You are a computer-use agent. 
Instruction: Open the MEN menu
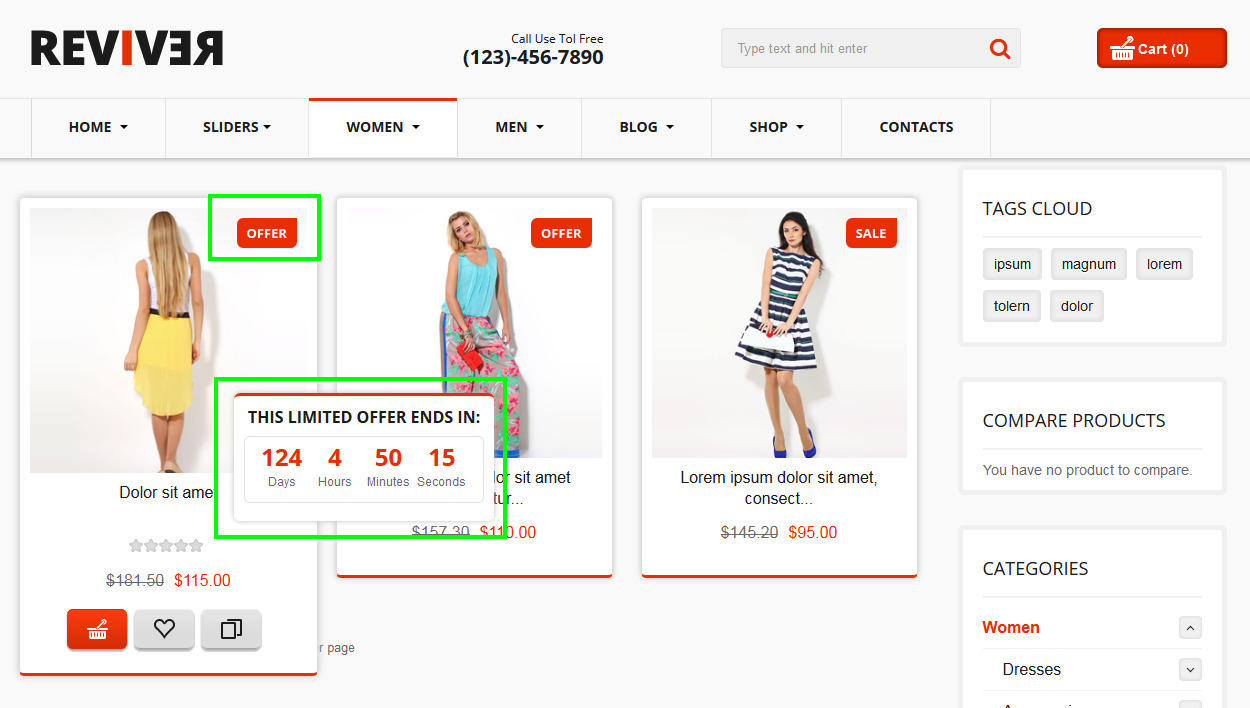[519, 127]
